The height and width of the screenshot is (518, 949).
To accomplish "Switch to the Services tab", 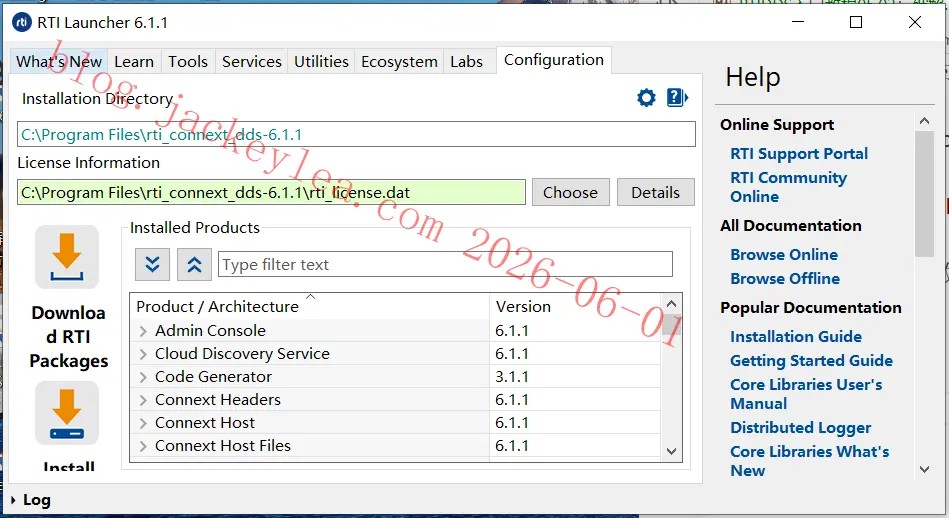I will tap(251, 62).
